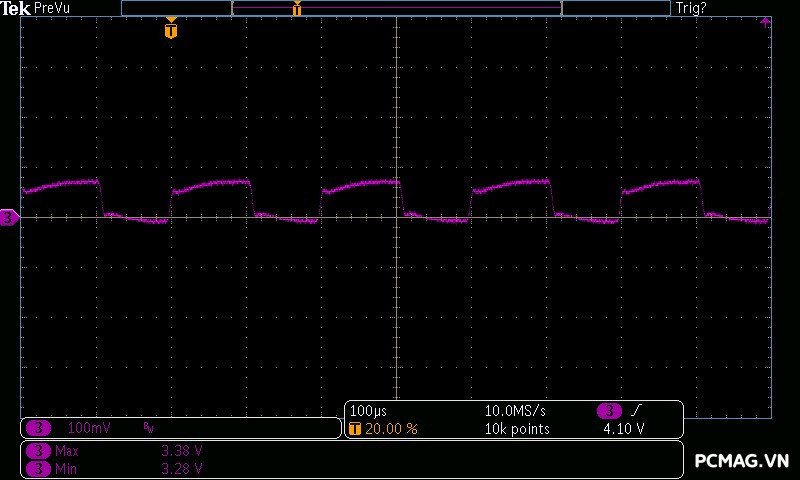800x480 pixels.
Task: Click the channel 3 ground reference marker
Action: [x=9, y=217]
